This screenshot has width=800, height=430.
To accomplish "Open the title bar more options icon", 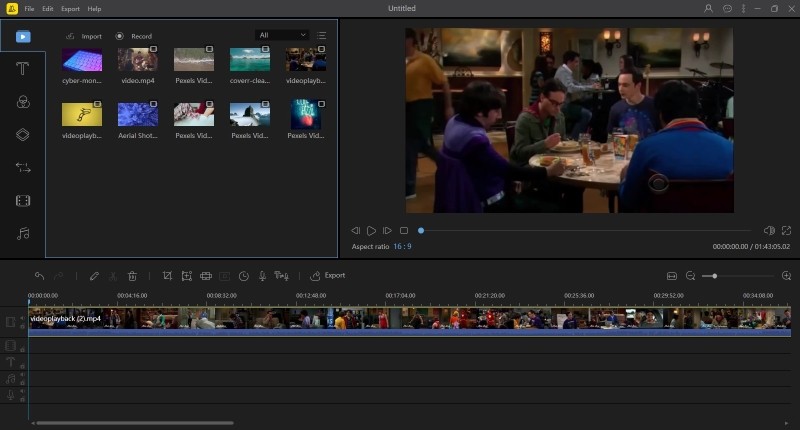I will [743, 9].
